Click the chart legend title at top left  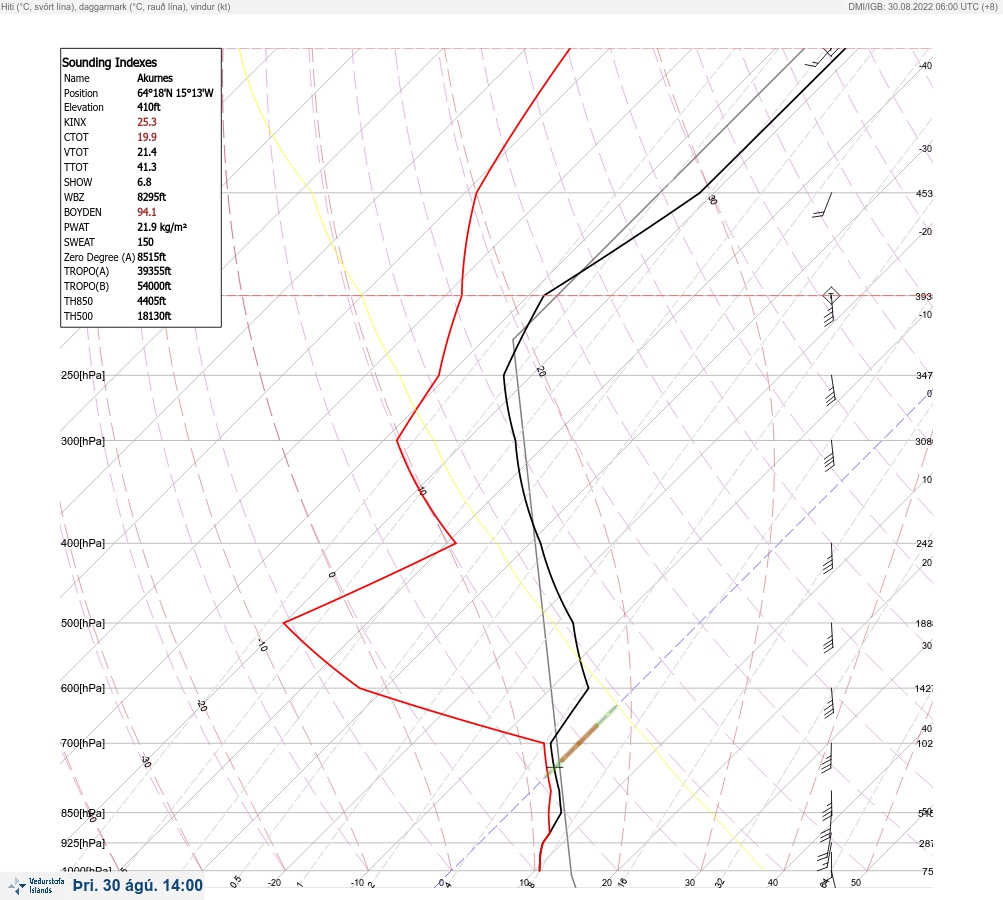pos(116,7)
